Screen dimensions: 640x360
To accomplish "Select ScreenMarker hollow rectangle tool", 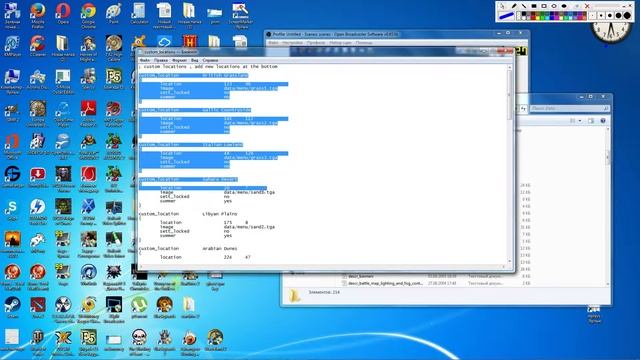I will point(544,6).
